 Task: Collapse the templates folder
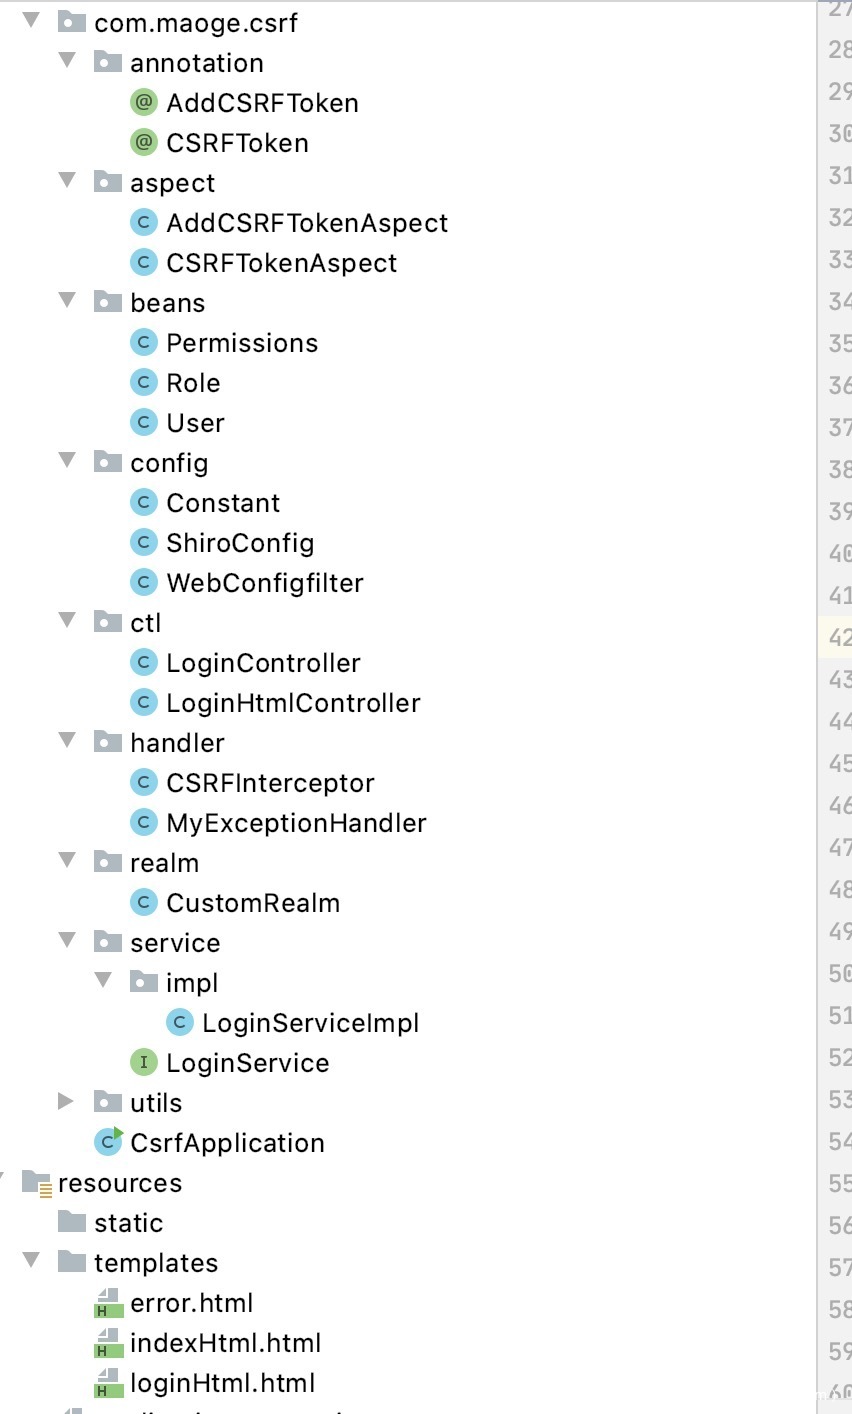(x=31, y=1261)
